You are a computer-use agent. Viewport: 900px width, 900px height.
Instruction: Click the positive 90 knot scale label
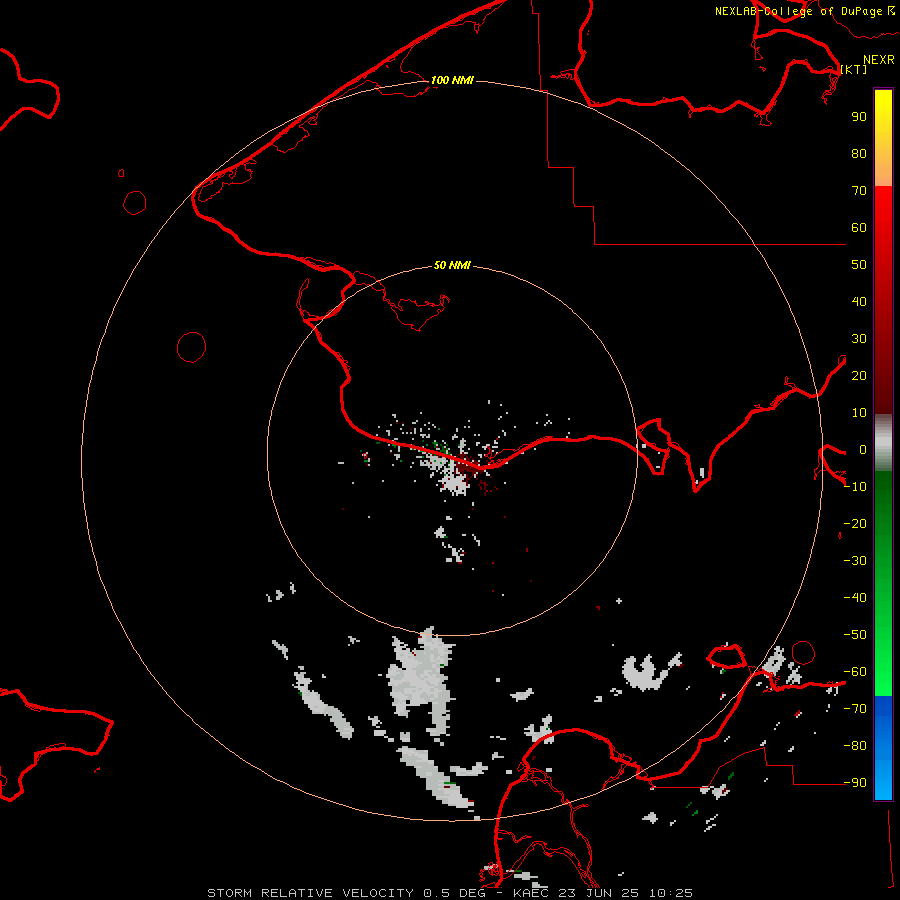[x=859, y=117]
